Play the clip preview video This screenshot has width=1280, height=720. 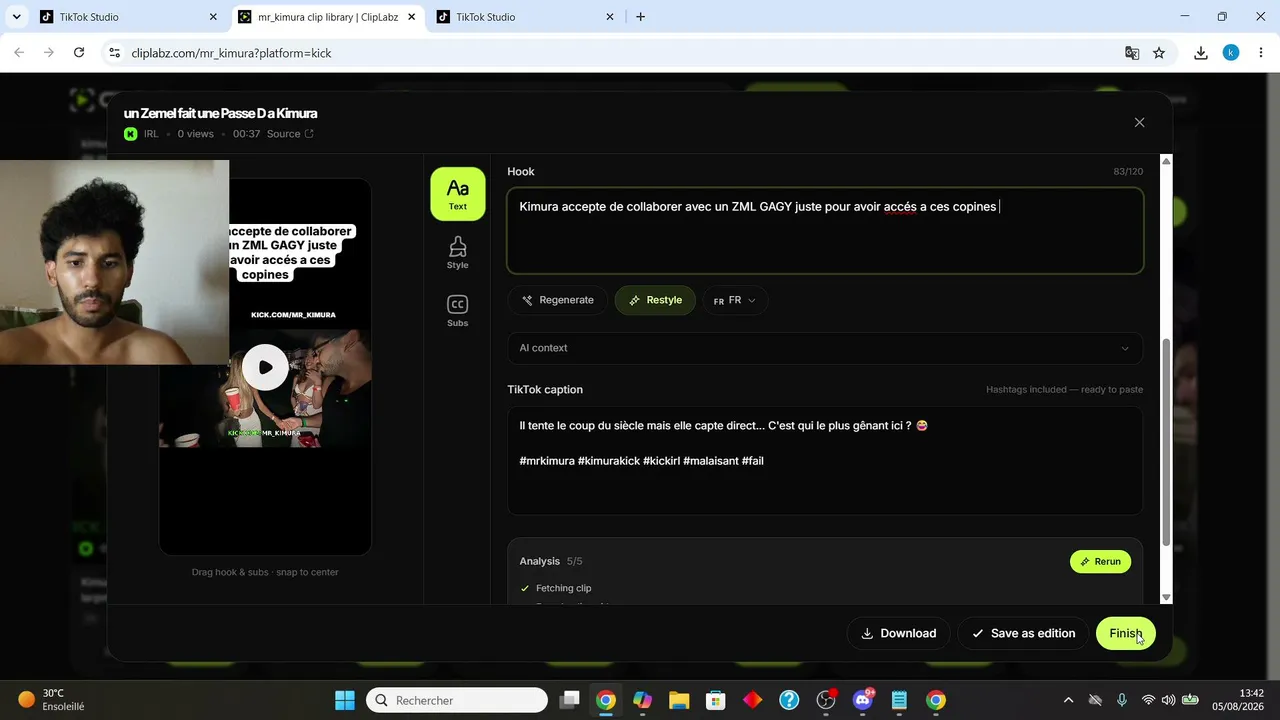click(x=265, y=367)
